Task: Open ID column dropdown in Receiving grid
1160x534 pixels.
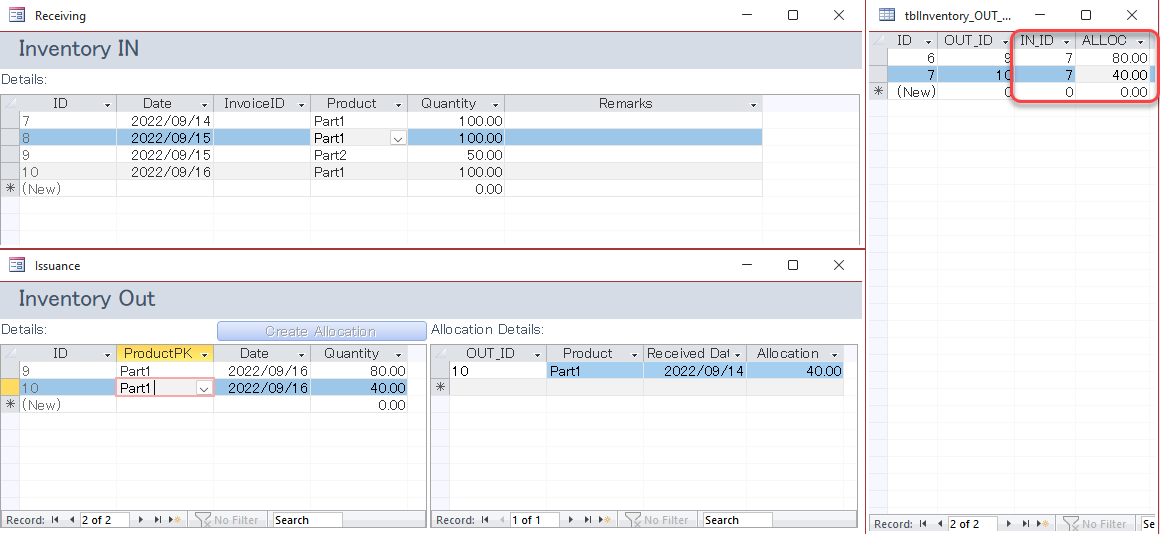Action: pos(108,104)
